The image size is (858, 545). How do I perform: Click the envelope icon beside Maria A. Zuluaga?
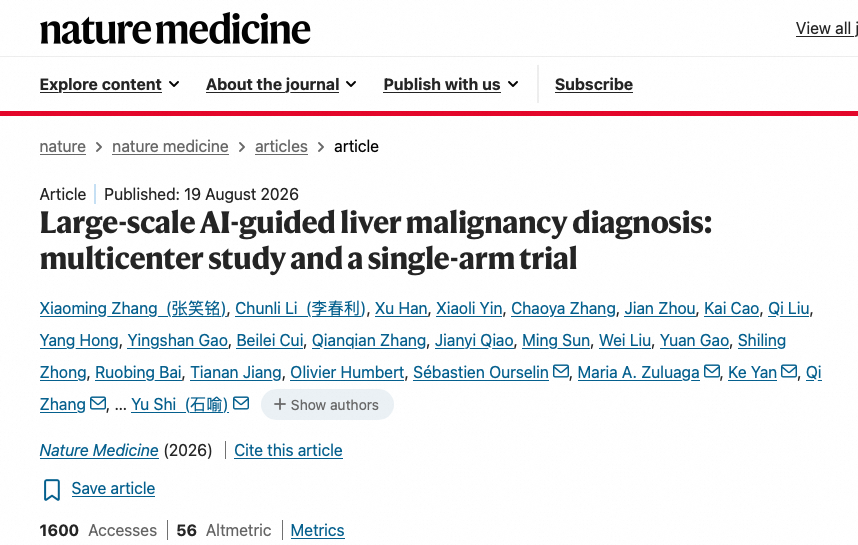coord(711,372)
